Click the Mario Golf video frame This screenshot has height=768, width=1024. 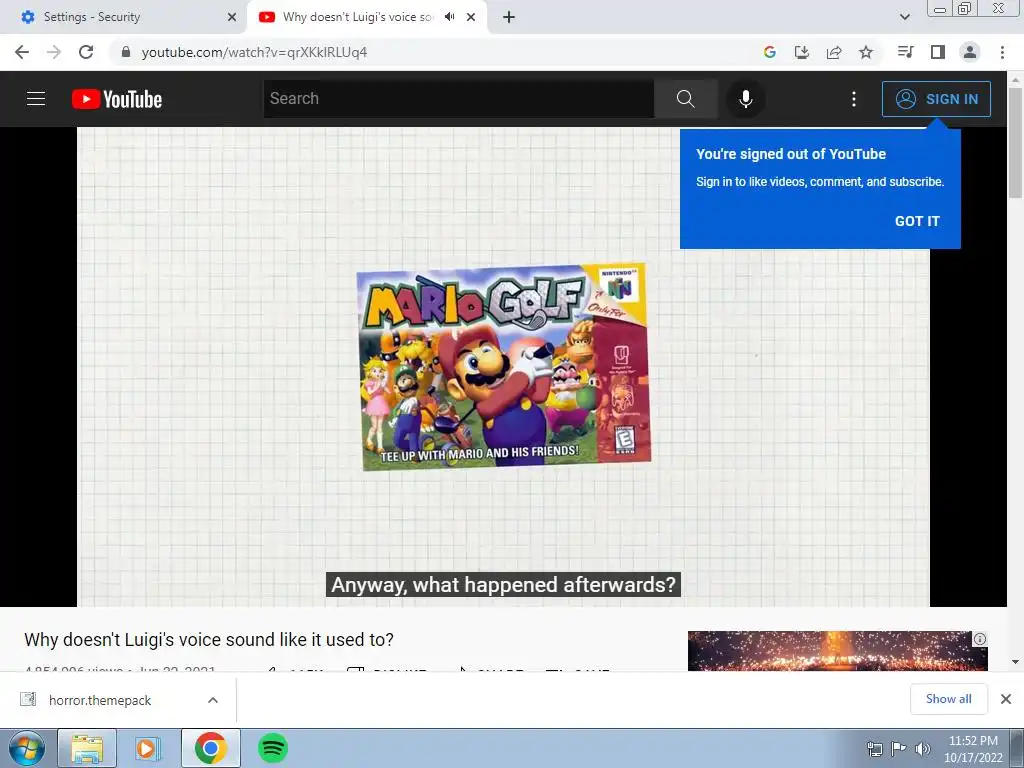(x=503, y=366)
